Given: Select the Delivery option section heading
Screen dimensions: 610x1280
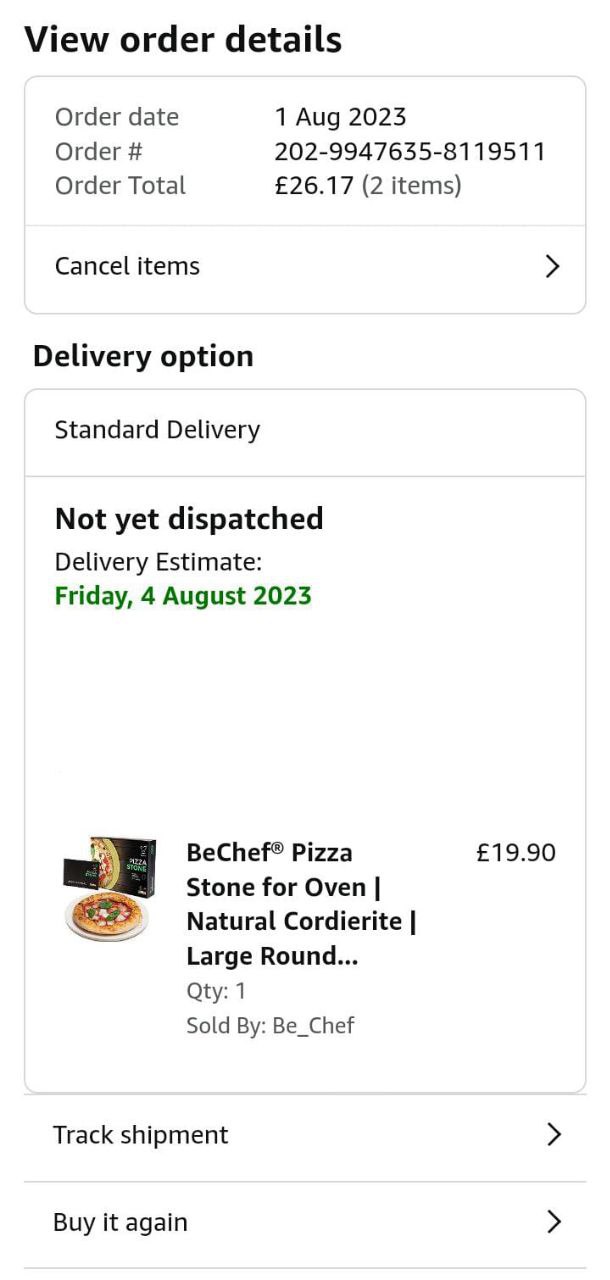Looking at the screenshot, I should (x=143, y=356).
